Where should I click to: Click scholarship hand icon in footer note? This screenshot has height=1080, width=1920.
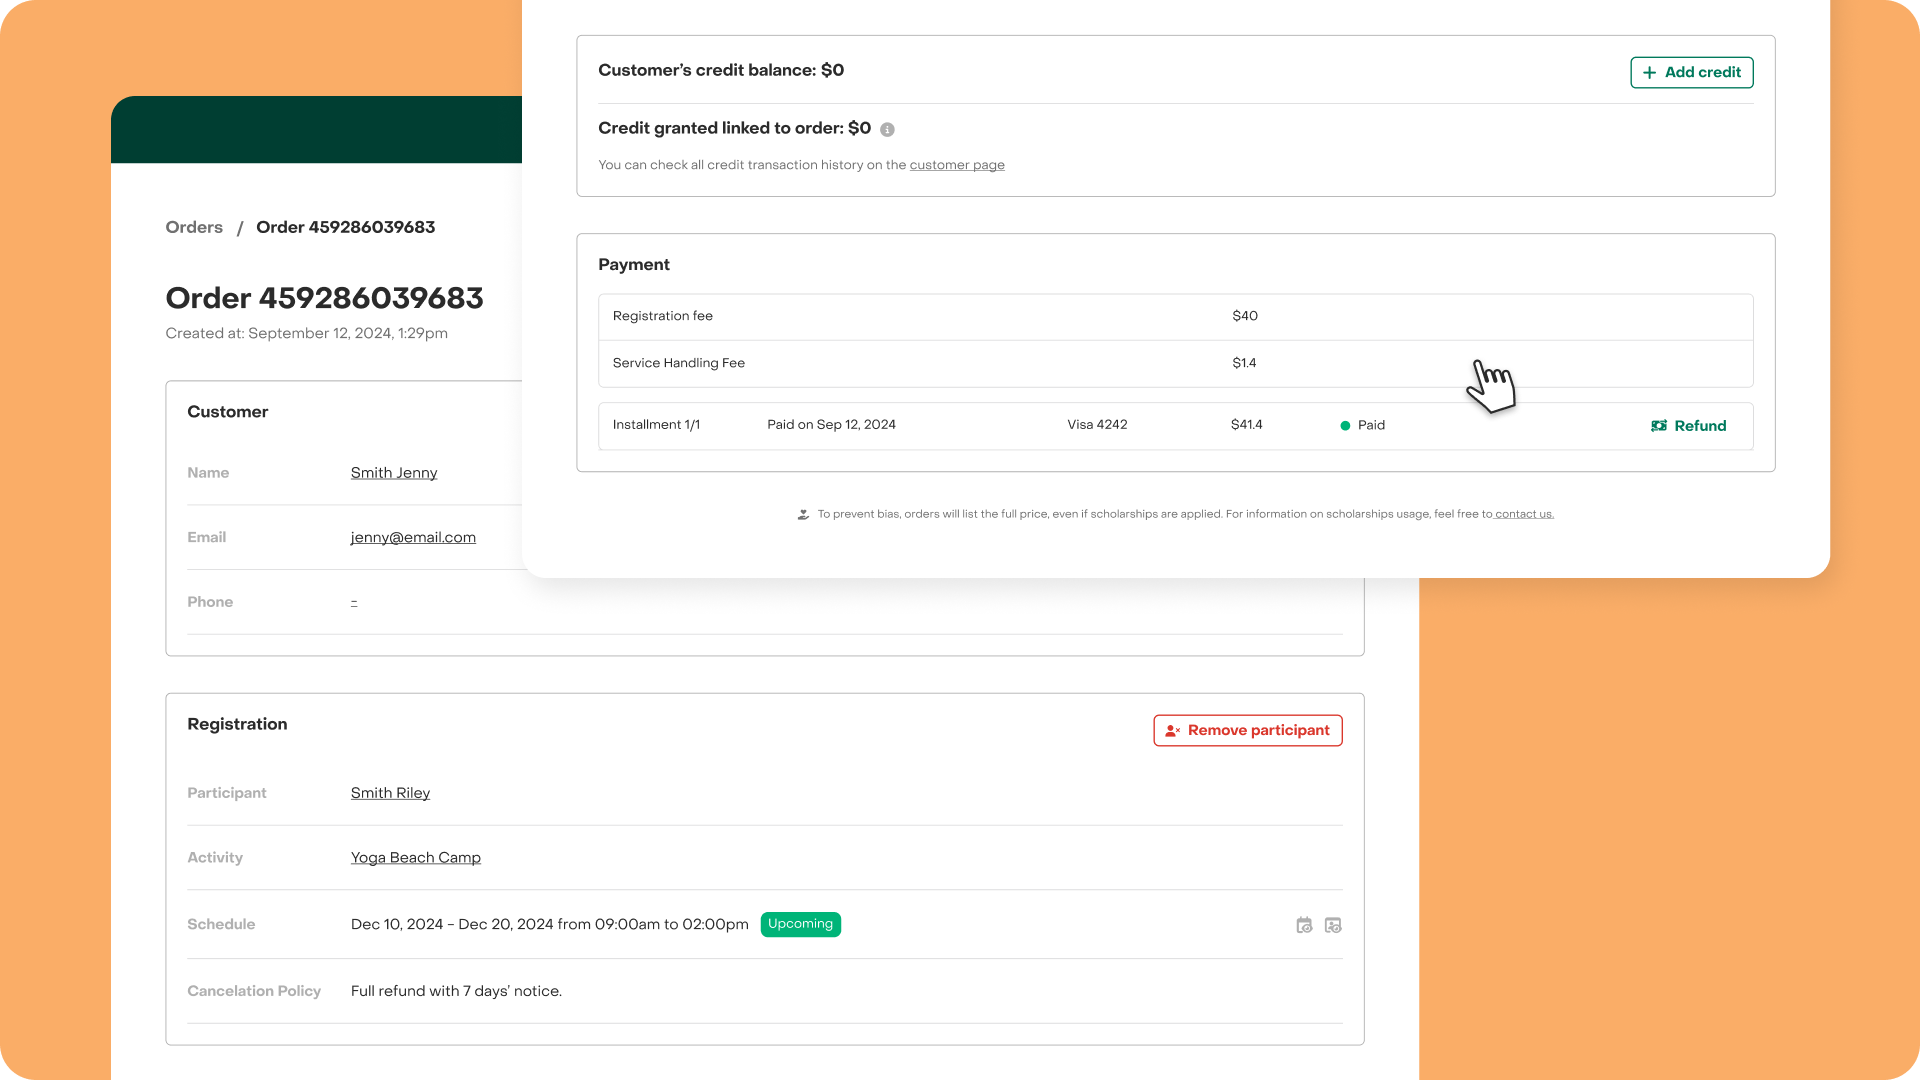[x=803, y=514]
